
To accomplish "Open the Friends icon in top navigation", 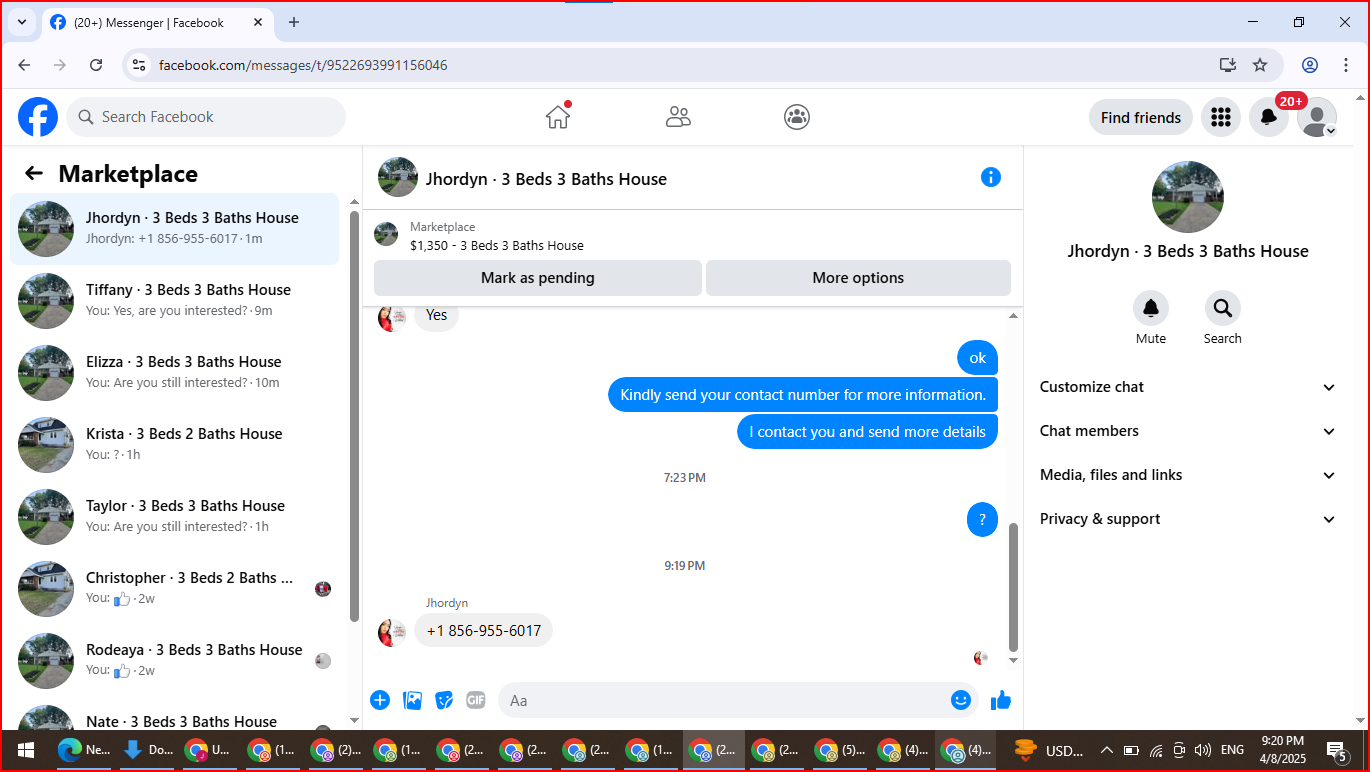I will (x=678, y=117).
